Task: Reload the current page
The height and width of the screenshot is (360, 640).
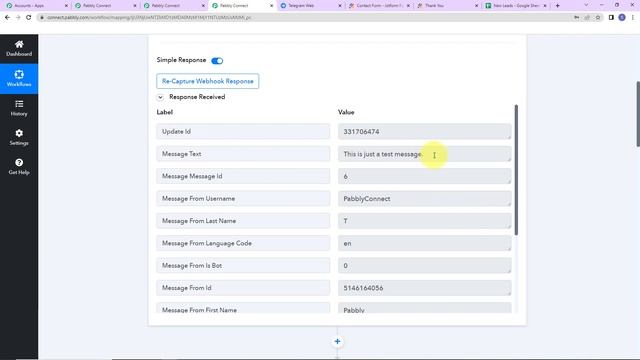Action: tap(29, 18)
